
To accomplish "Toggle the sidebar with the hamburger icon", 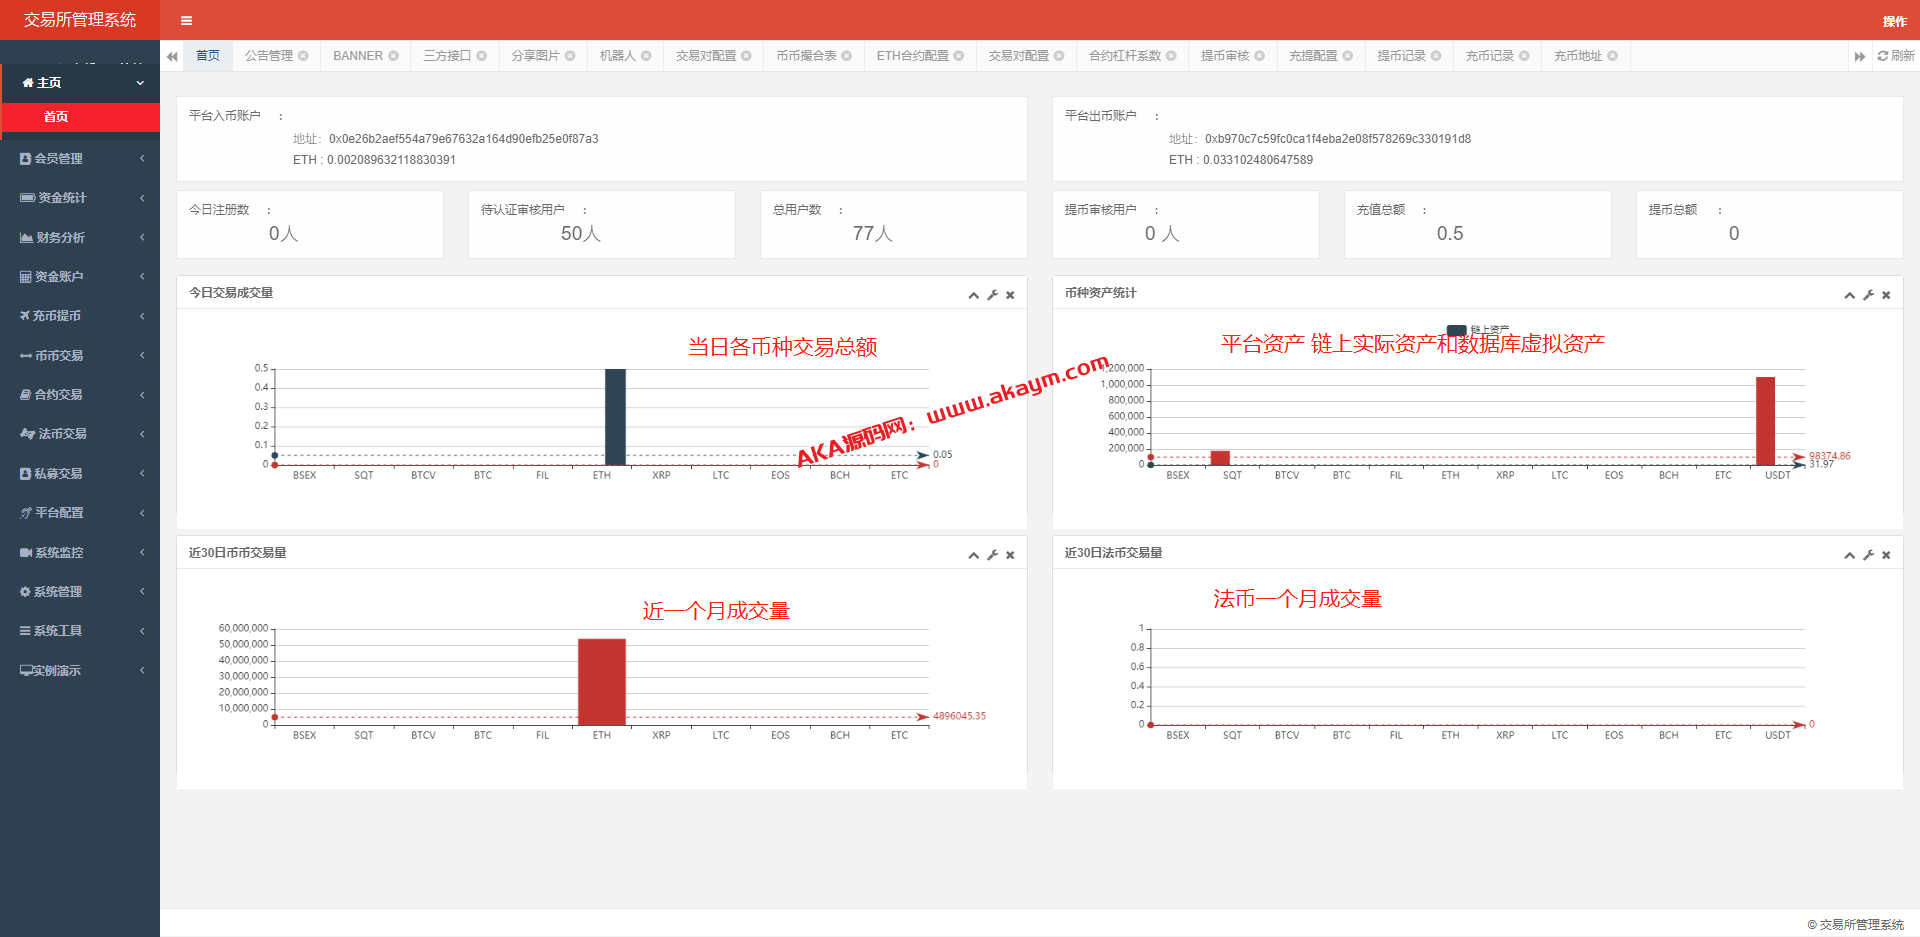I will click(186, 20).
